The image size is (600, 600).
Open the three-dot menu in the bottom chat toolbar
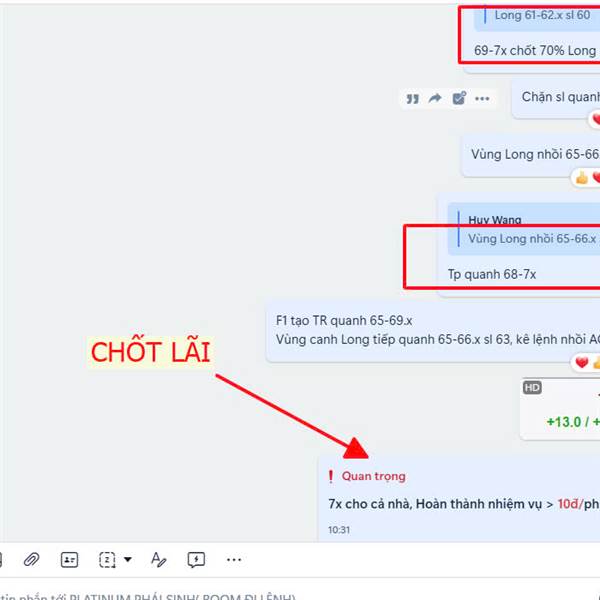tap(234, 560)
